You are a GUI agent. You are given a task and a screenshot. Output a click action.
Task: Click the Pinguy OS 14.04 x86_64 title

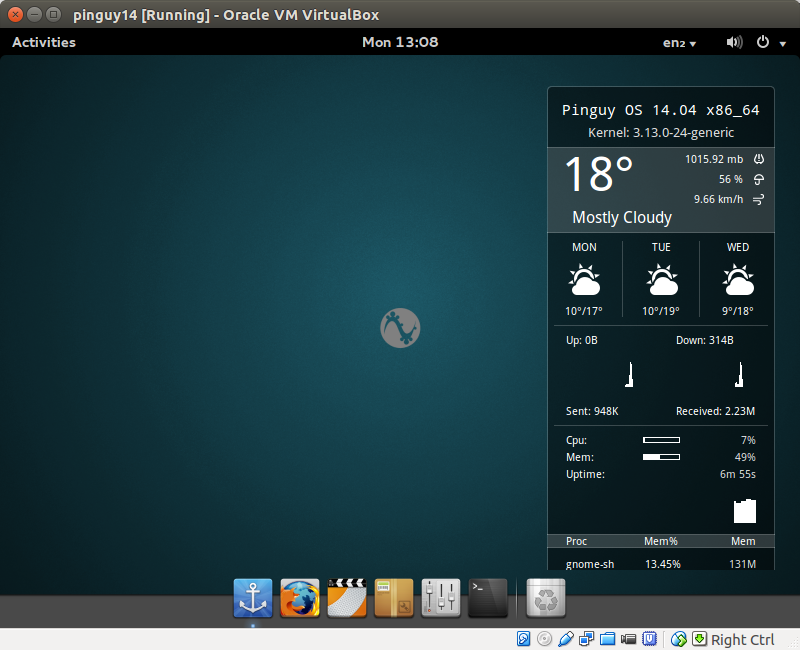(661, 110)
